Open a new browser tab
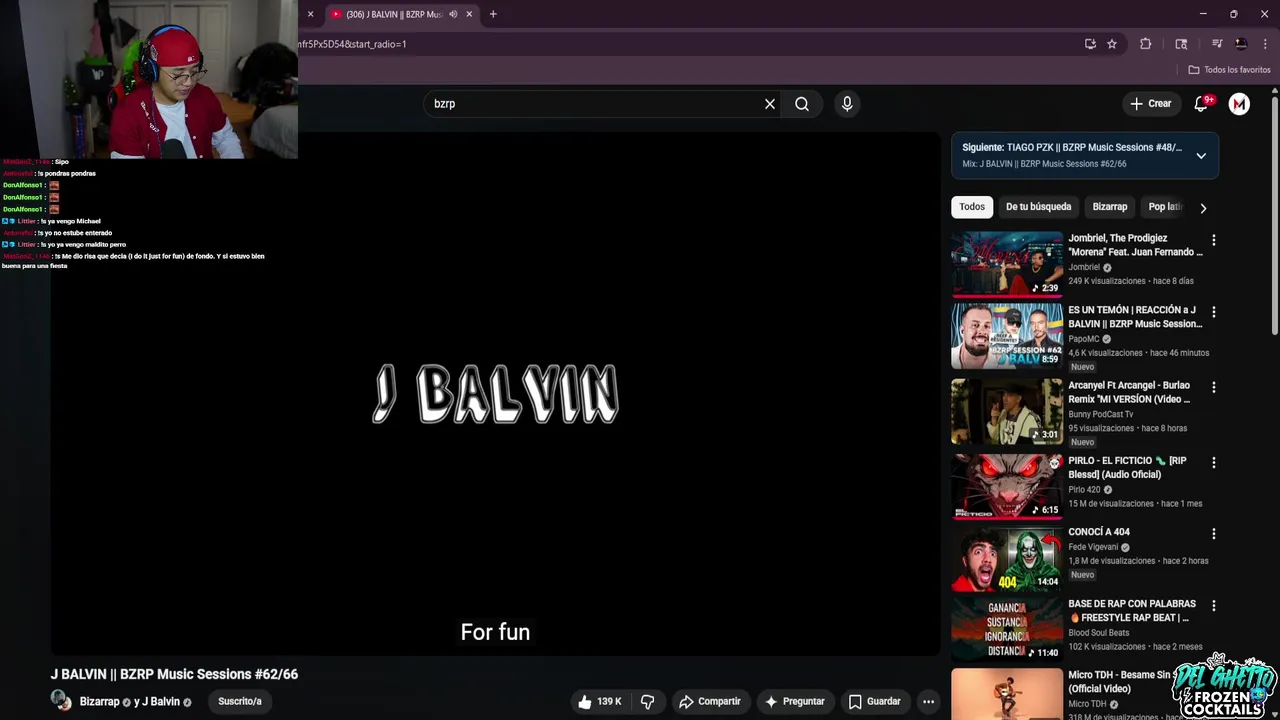Viewport: 1280px width, 720px height. [x=493, y=14]
